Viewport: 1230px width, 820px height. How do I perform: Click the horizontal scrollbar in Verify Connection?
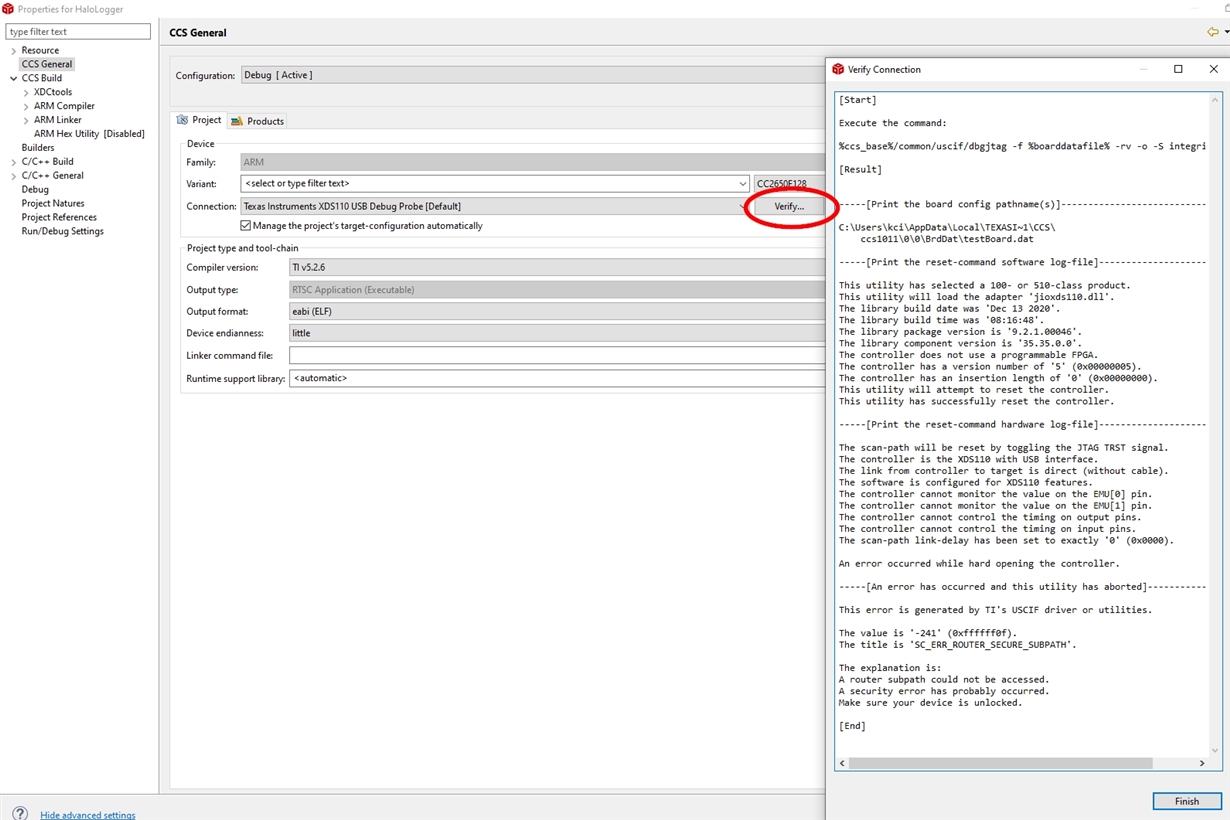1000,763
